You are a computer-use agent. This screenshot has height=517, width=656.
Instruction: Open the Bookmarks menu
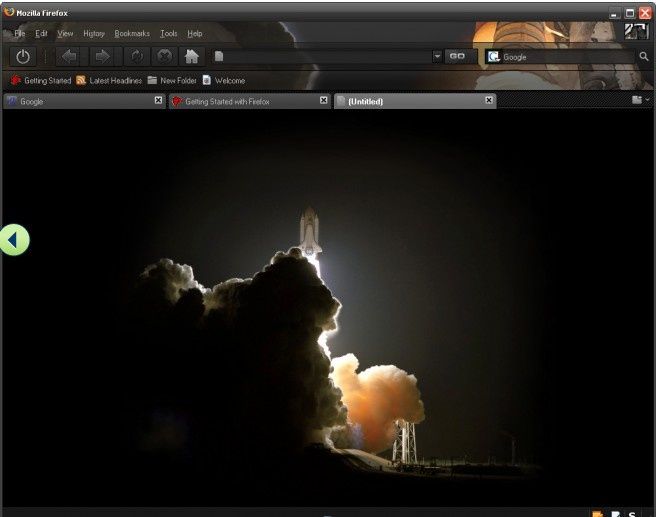(132, 33)
